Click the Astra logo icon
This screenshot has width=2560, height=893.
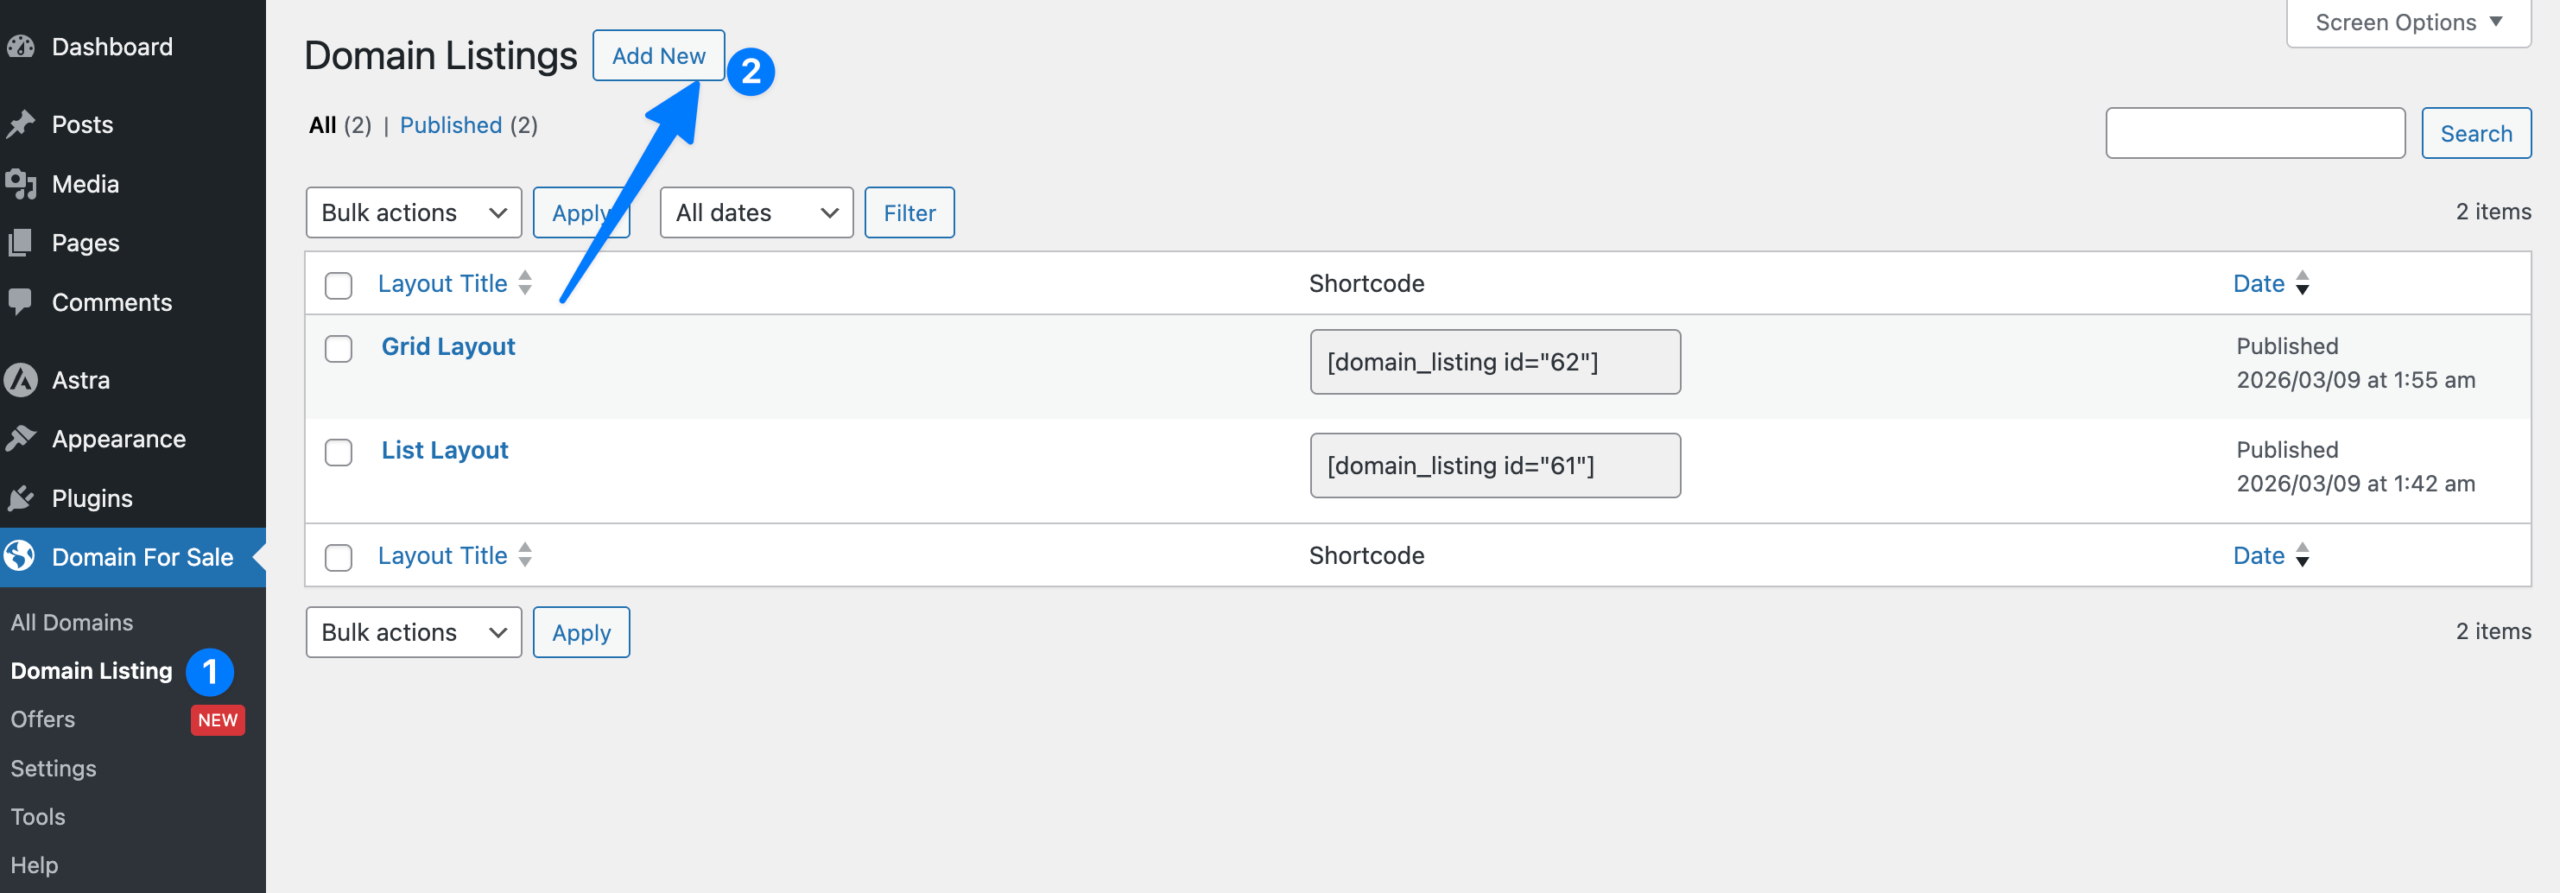[x=20, y=380]
